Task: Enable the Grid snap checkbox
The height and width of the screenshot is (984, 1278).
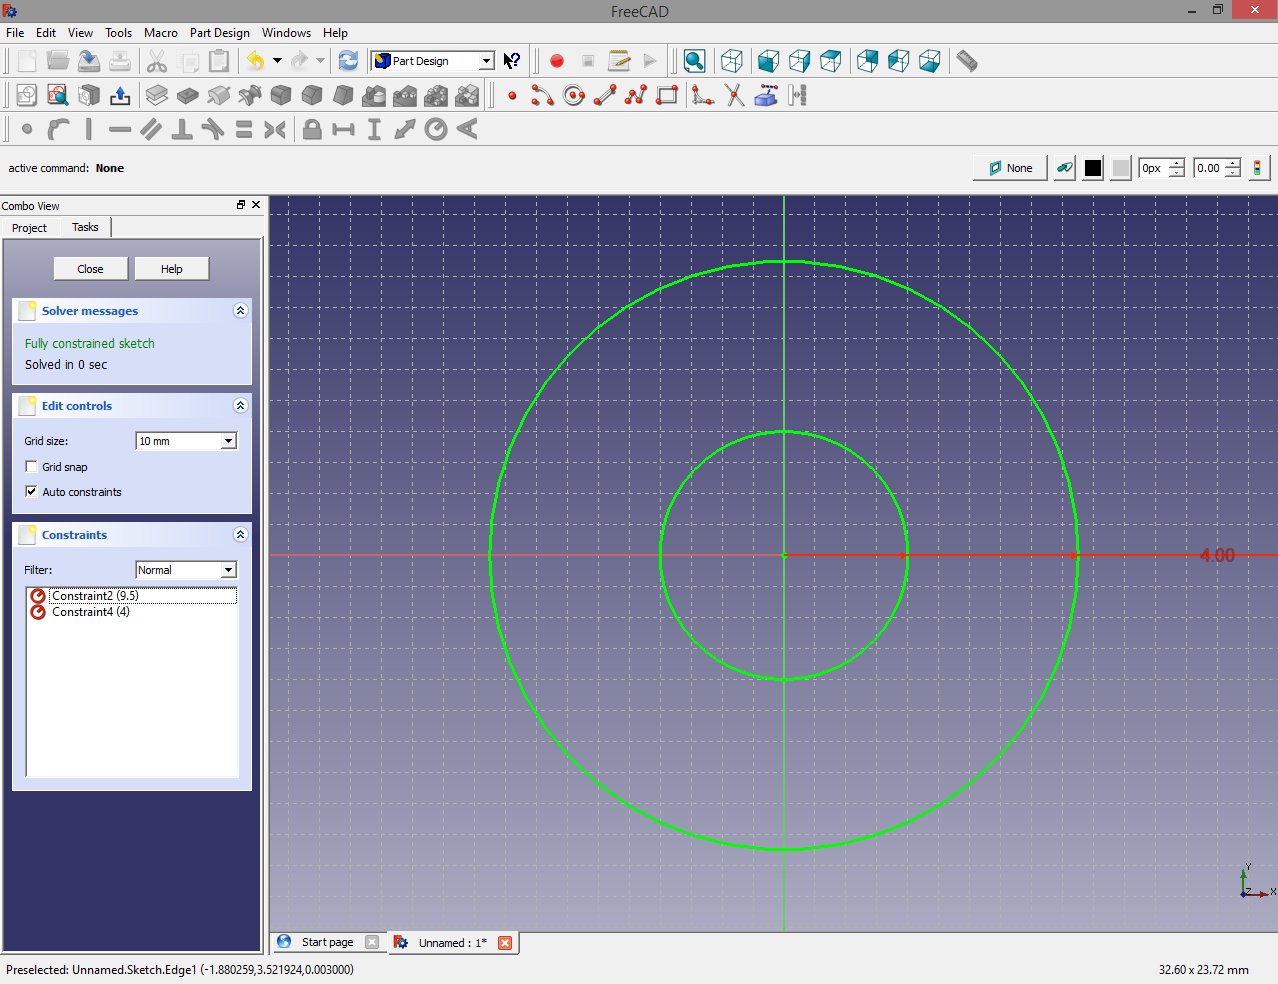Action: [x=32, y=467]
